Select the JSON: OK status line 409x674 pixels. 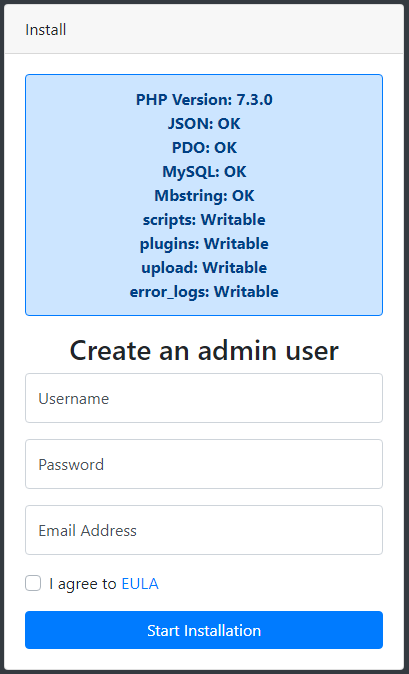click(x=204, y=124)
